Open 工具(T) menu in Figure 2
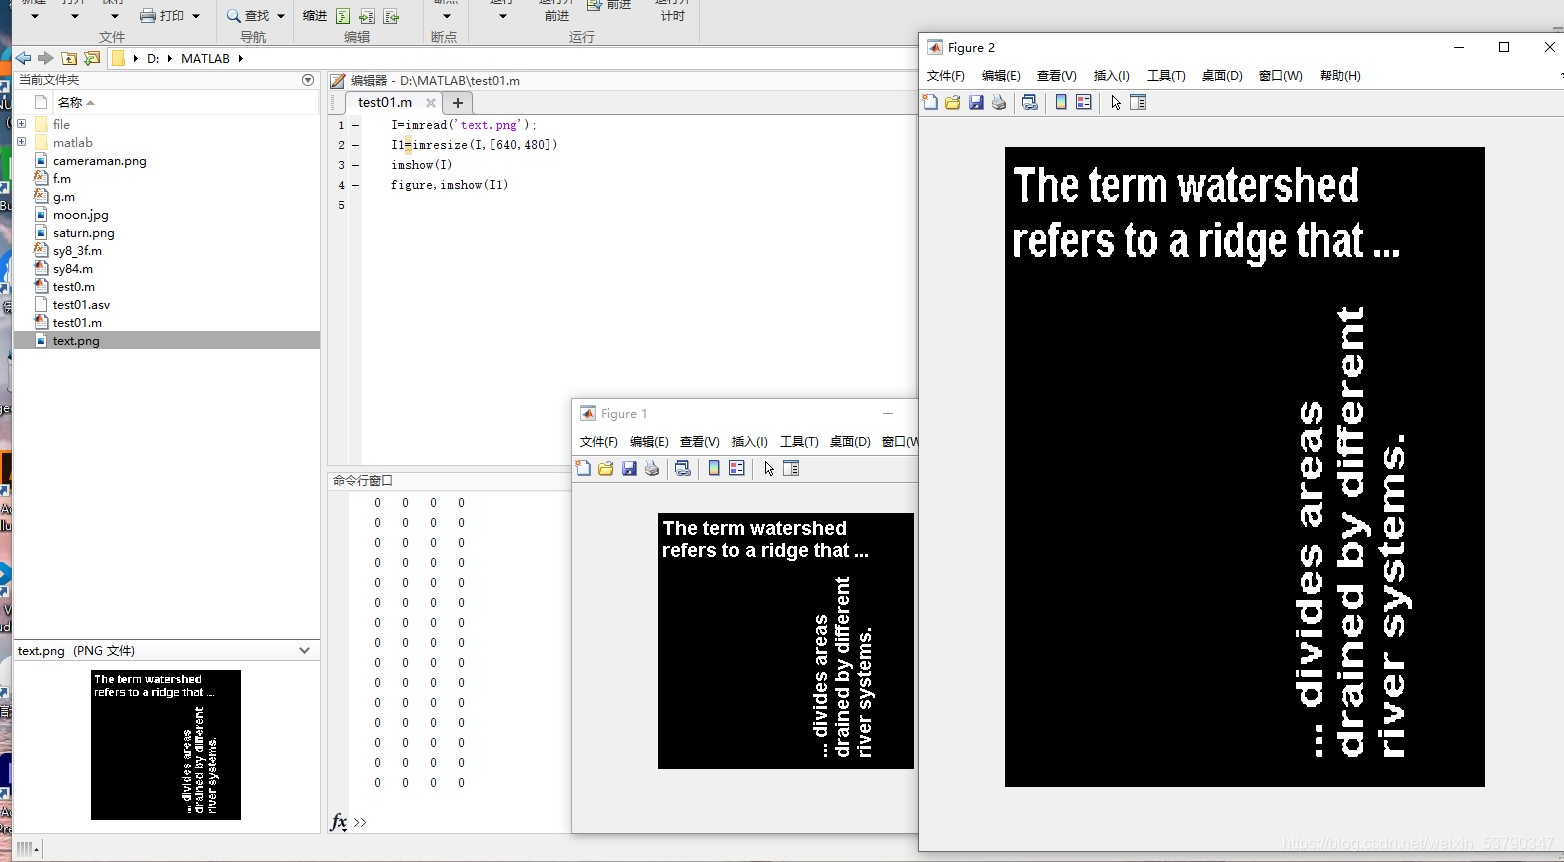Image resolution: width=1564 pixels, height=862 pixels. pos(1166,76)
